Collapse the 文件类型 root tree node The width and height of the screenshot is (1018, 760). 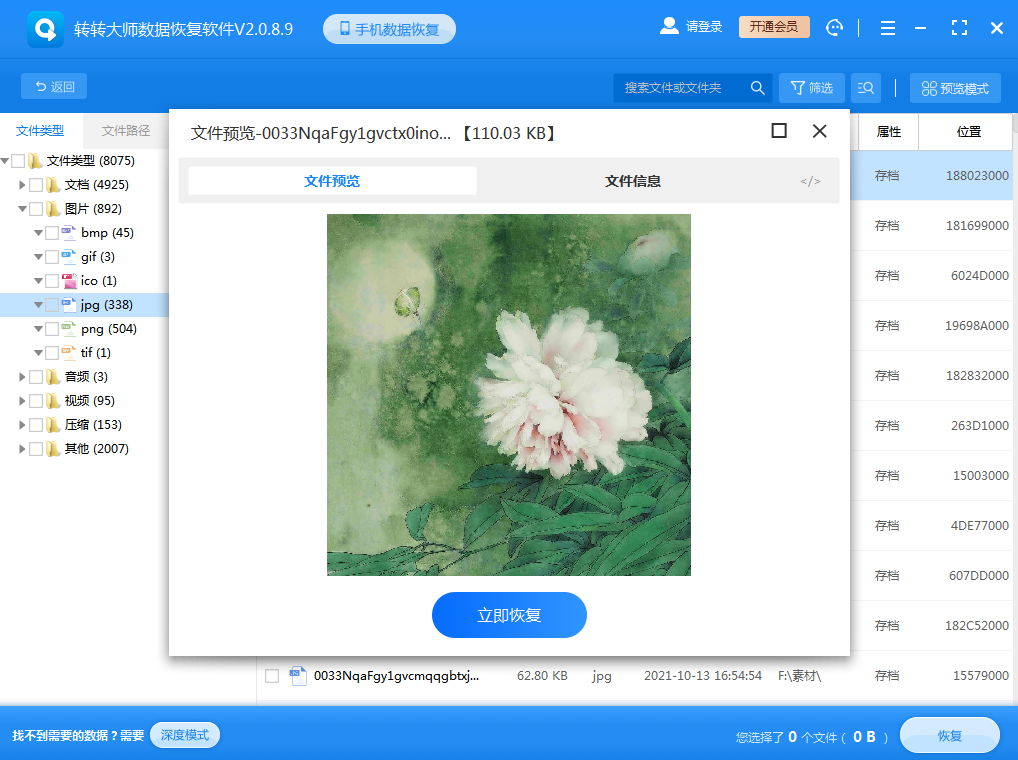(x=5, y=160)
